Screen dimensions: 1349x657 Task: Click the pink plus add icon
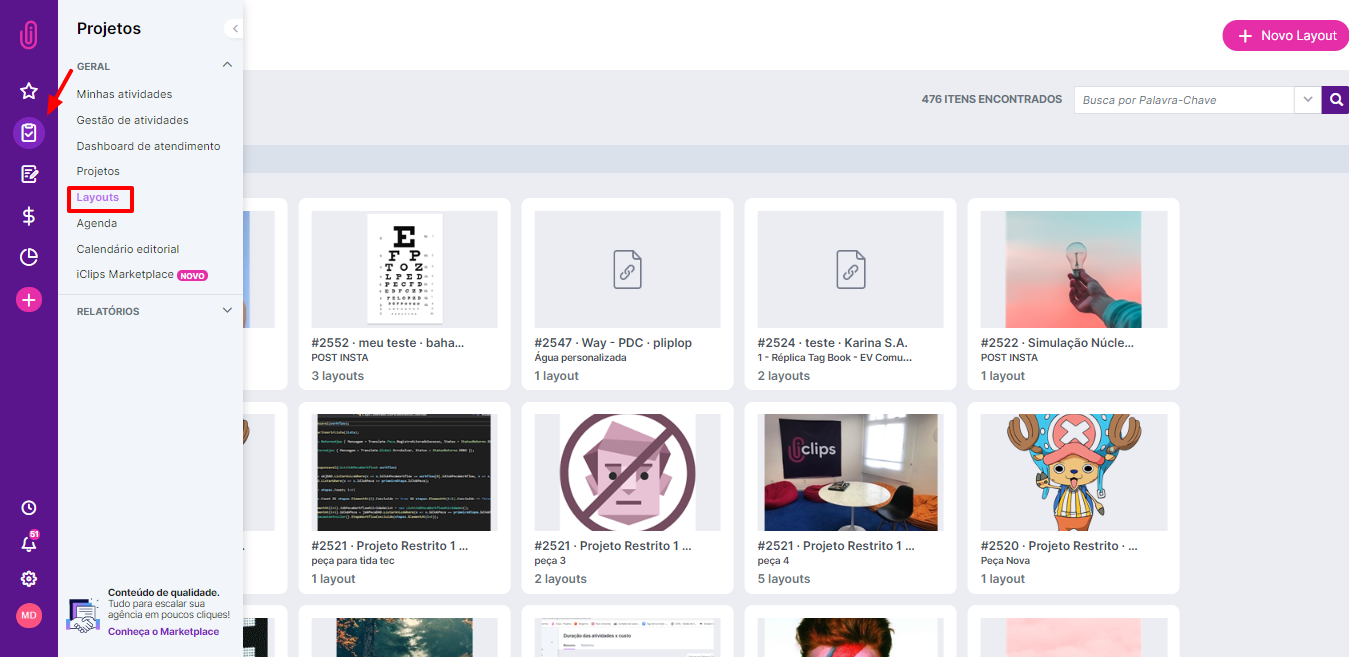coord(29,299)
